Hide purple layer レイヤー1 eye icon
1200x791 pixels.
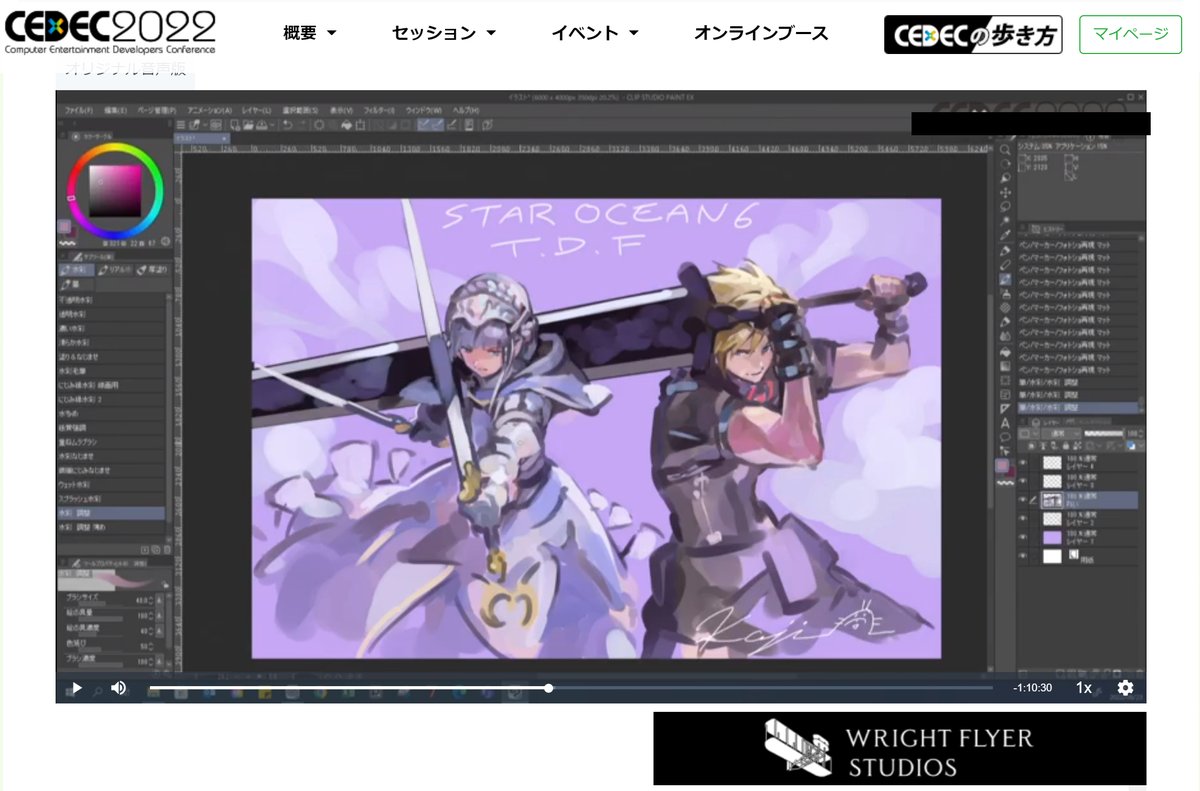tap(1022, 537)
